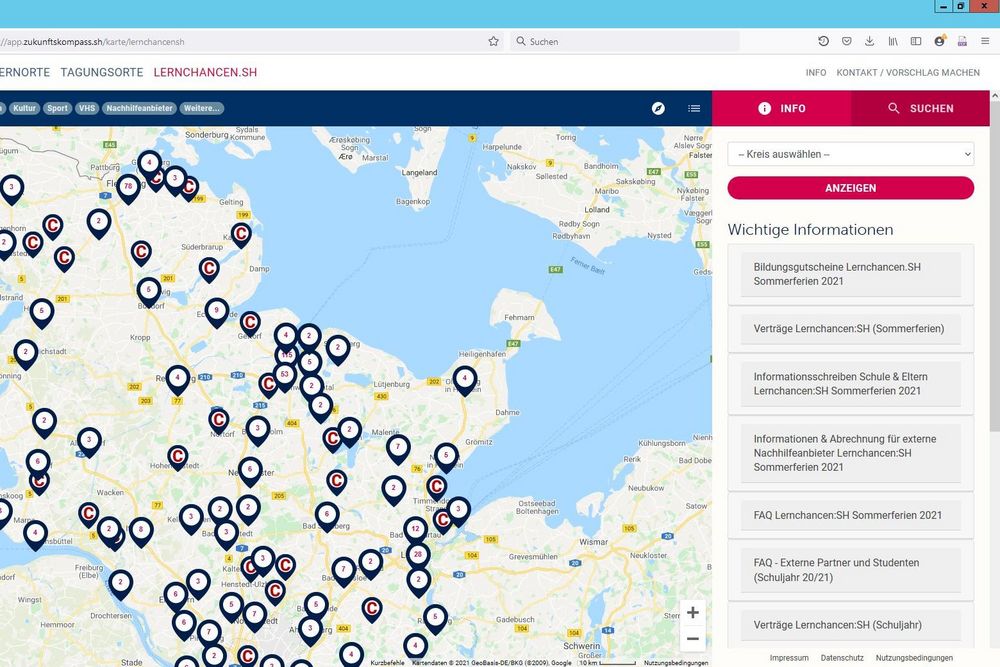
Task: Toggle the sidebar view icon
Action: (916, 41)
